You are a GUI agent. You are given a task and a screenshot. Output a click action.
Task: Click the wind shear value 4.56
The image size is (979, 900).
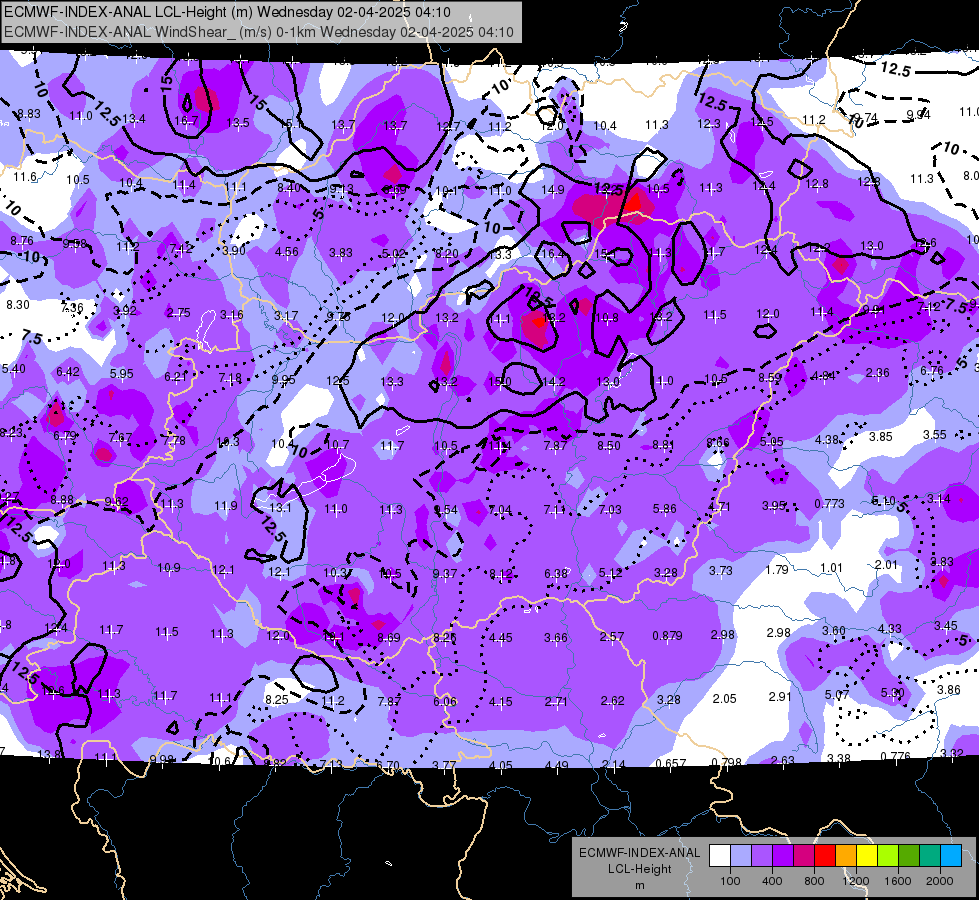coord(287,252)
